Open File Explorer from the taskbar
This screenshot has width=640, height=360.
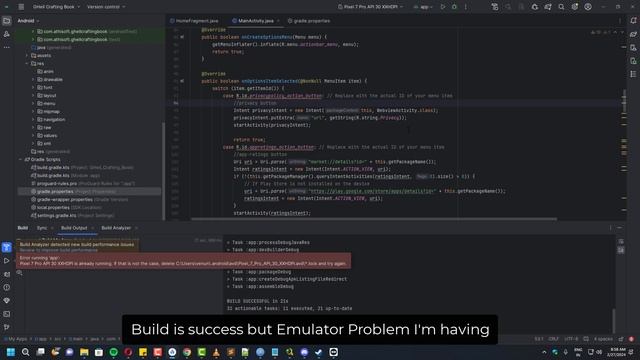84,352
